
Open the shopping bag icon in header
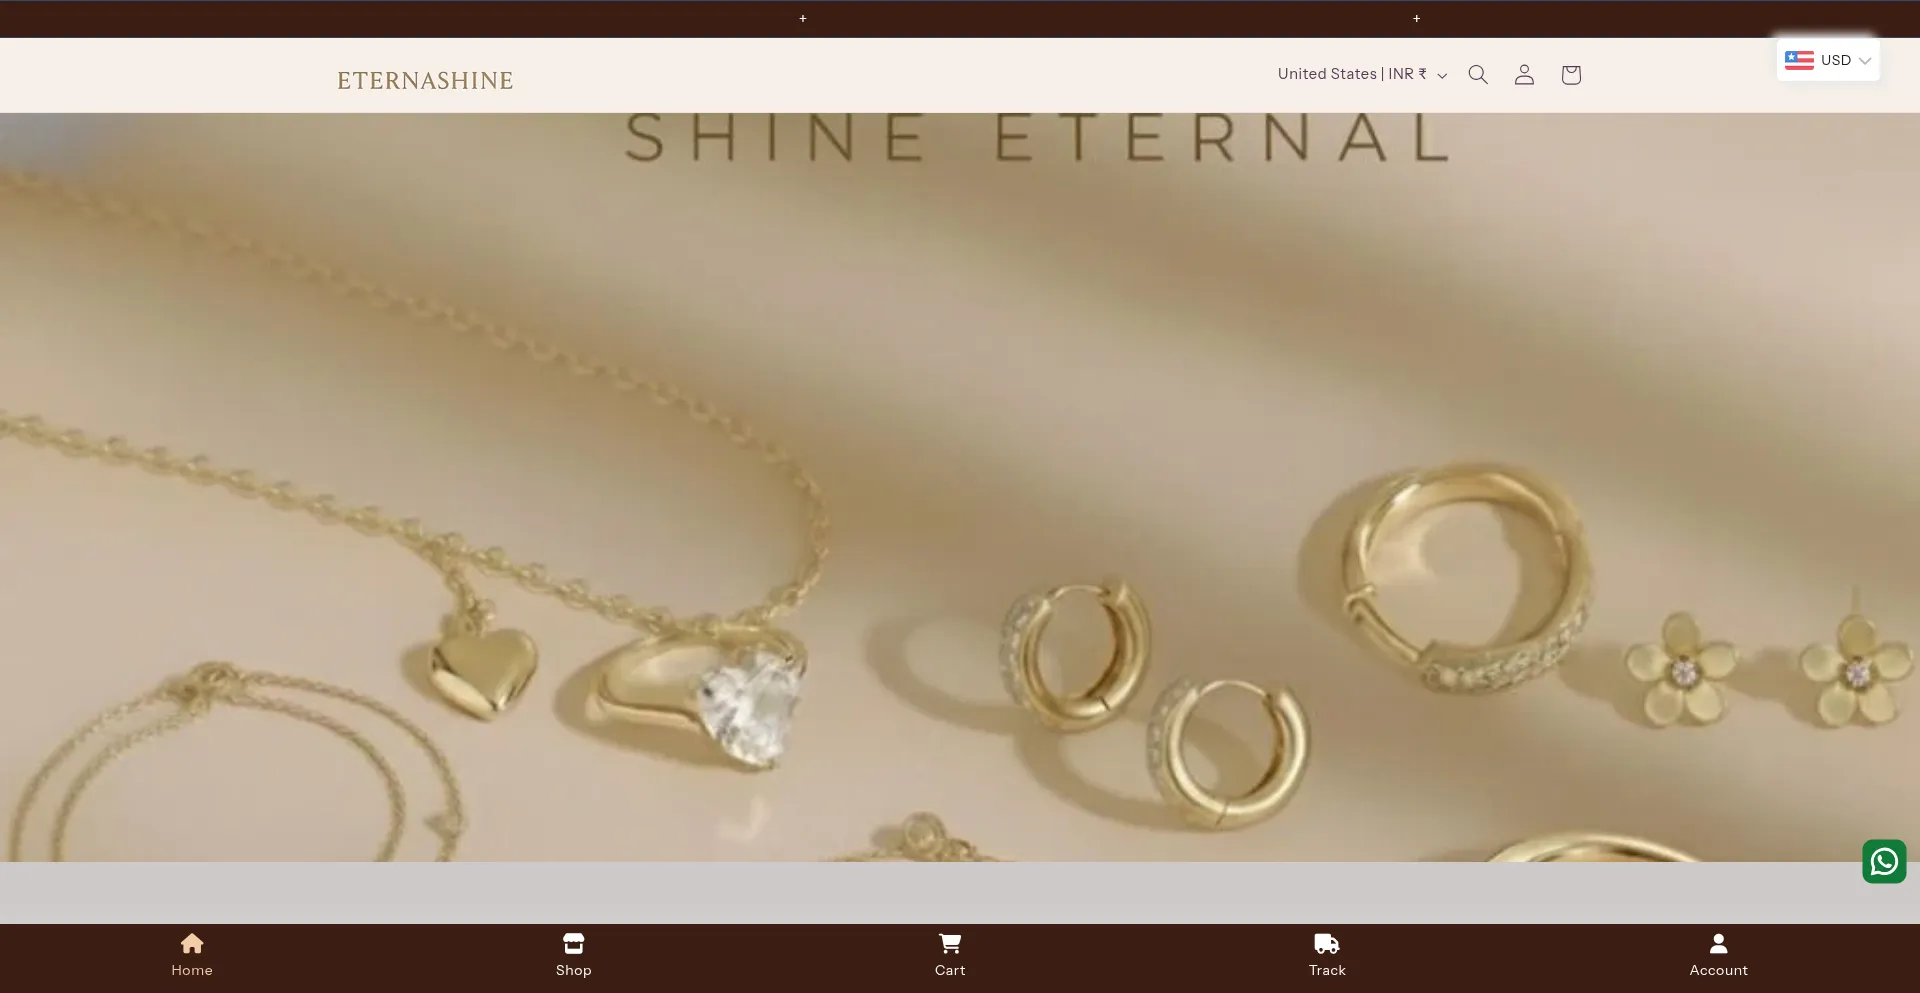[x=1571, y=75]
